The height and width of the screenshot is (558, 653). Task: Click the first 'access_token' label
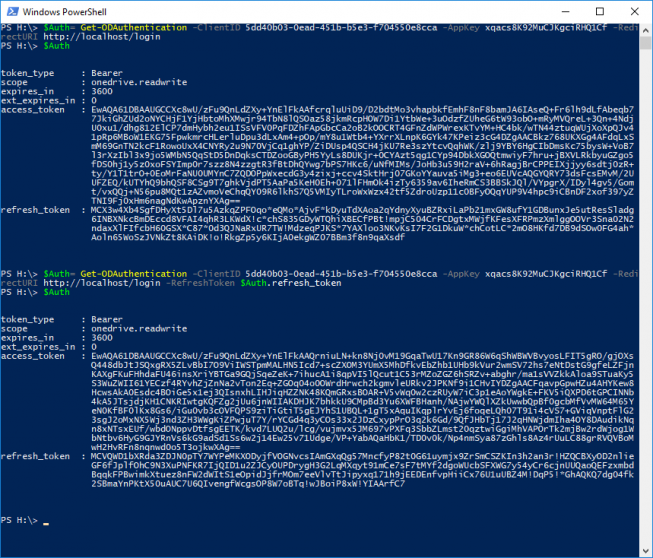pos(33,110)
